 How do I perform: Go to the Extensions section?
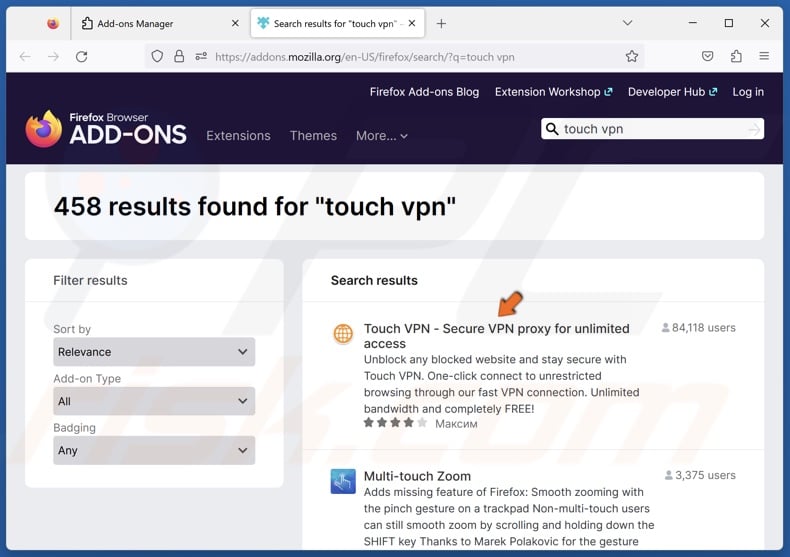[x=238, y=135]
